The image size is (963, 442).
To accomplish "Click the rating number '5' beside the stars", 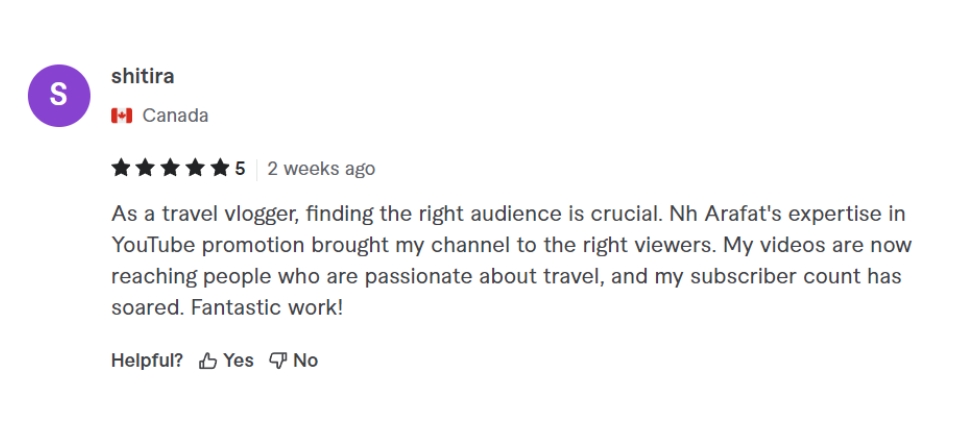I will 240,169.
